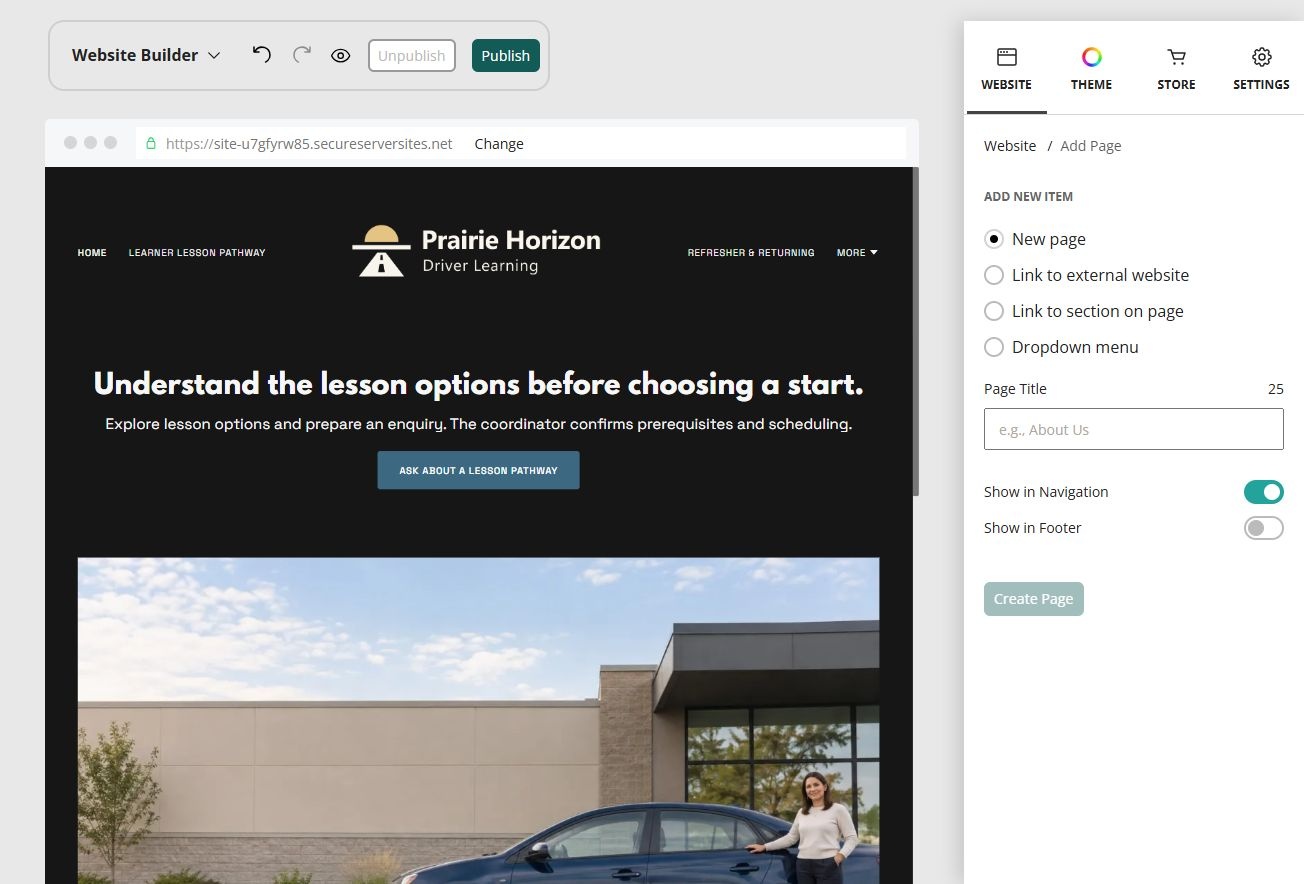Open the Website tab

[1006, 69]
